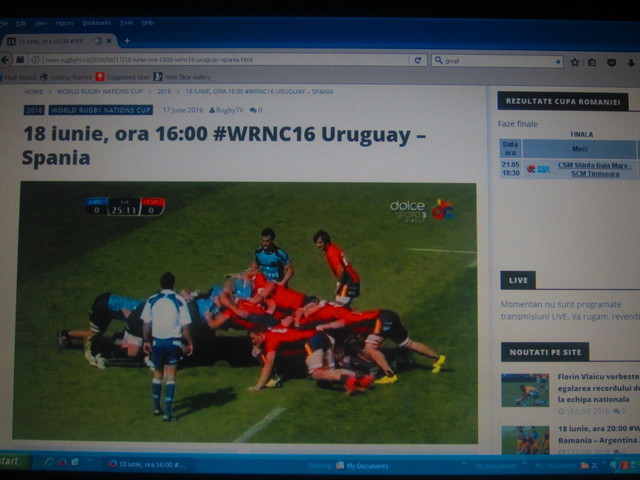640x480 pixels.
Task: Open the downloads arrow icon
Action: 631,63
